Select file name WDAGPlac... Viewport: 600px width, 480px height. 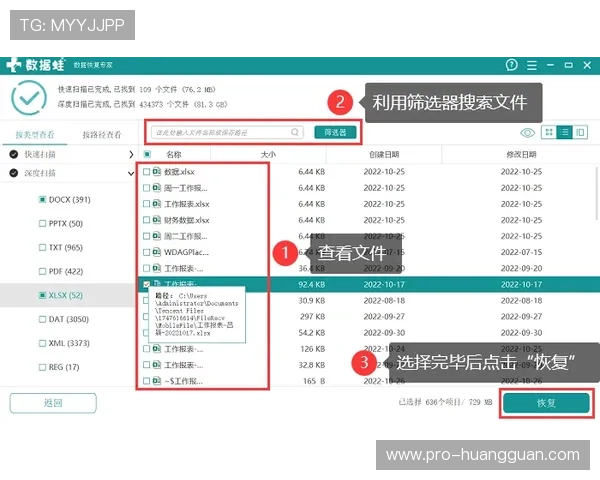click(x=186, y=252)
